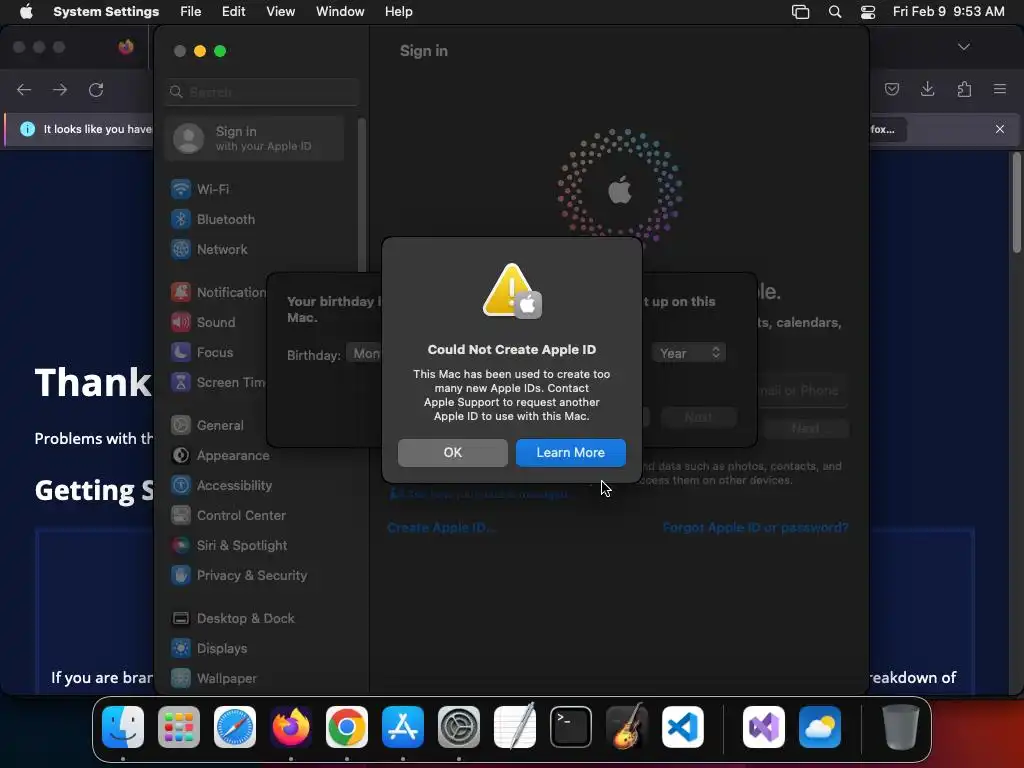This screenshot has height=768, width=1024.
Task: Open System Settings from the Dock
Action: (459, 727)
